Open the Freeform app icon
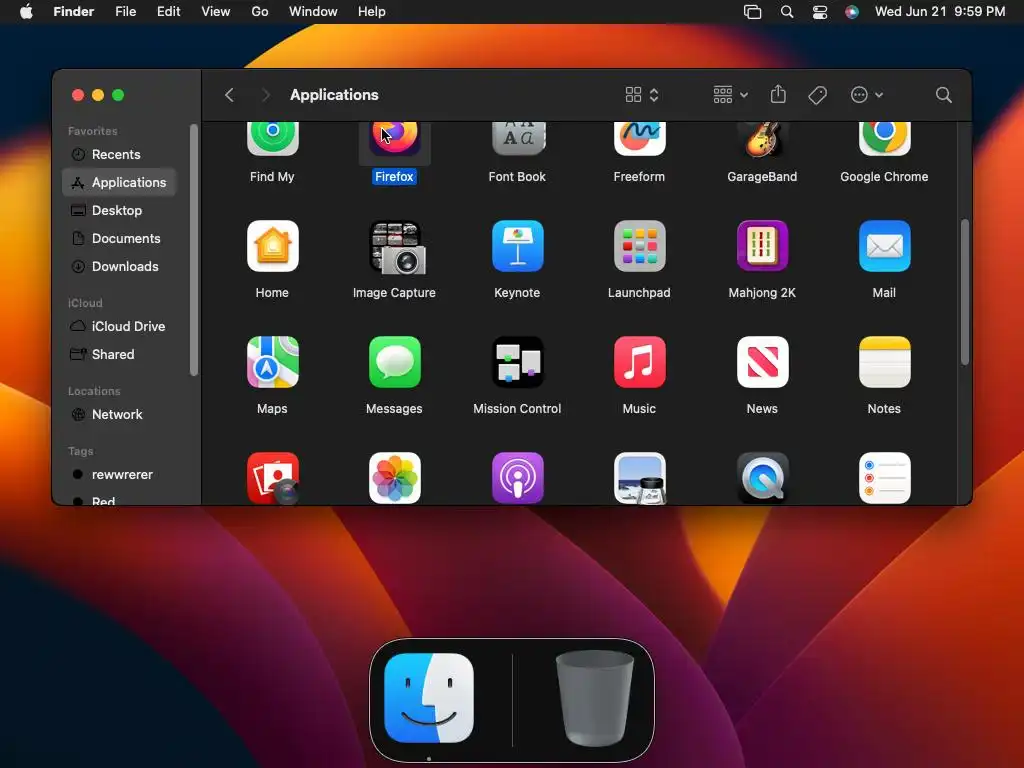1024x768 pixels. (639, 138)
